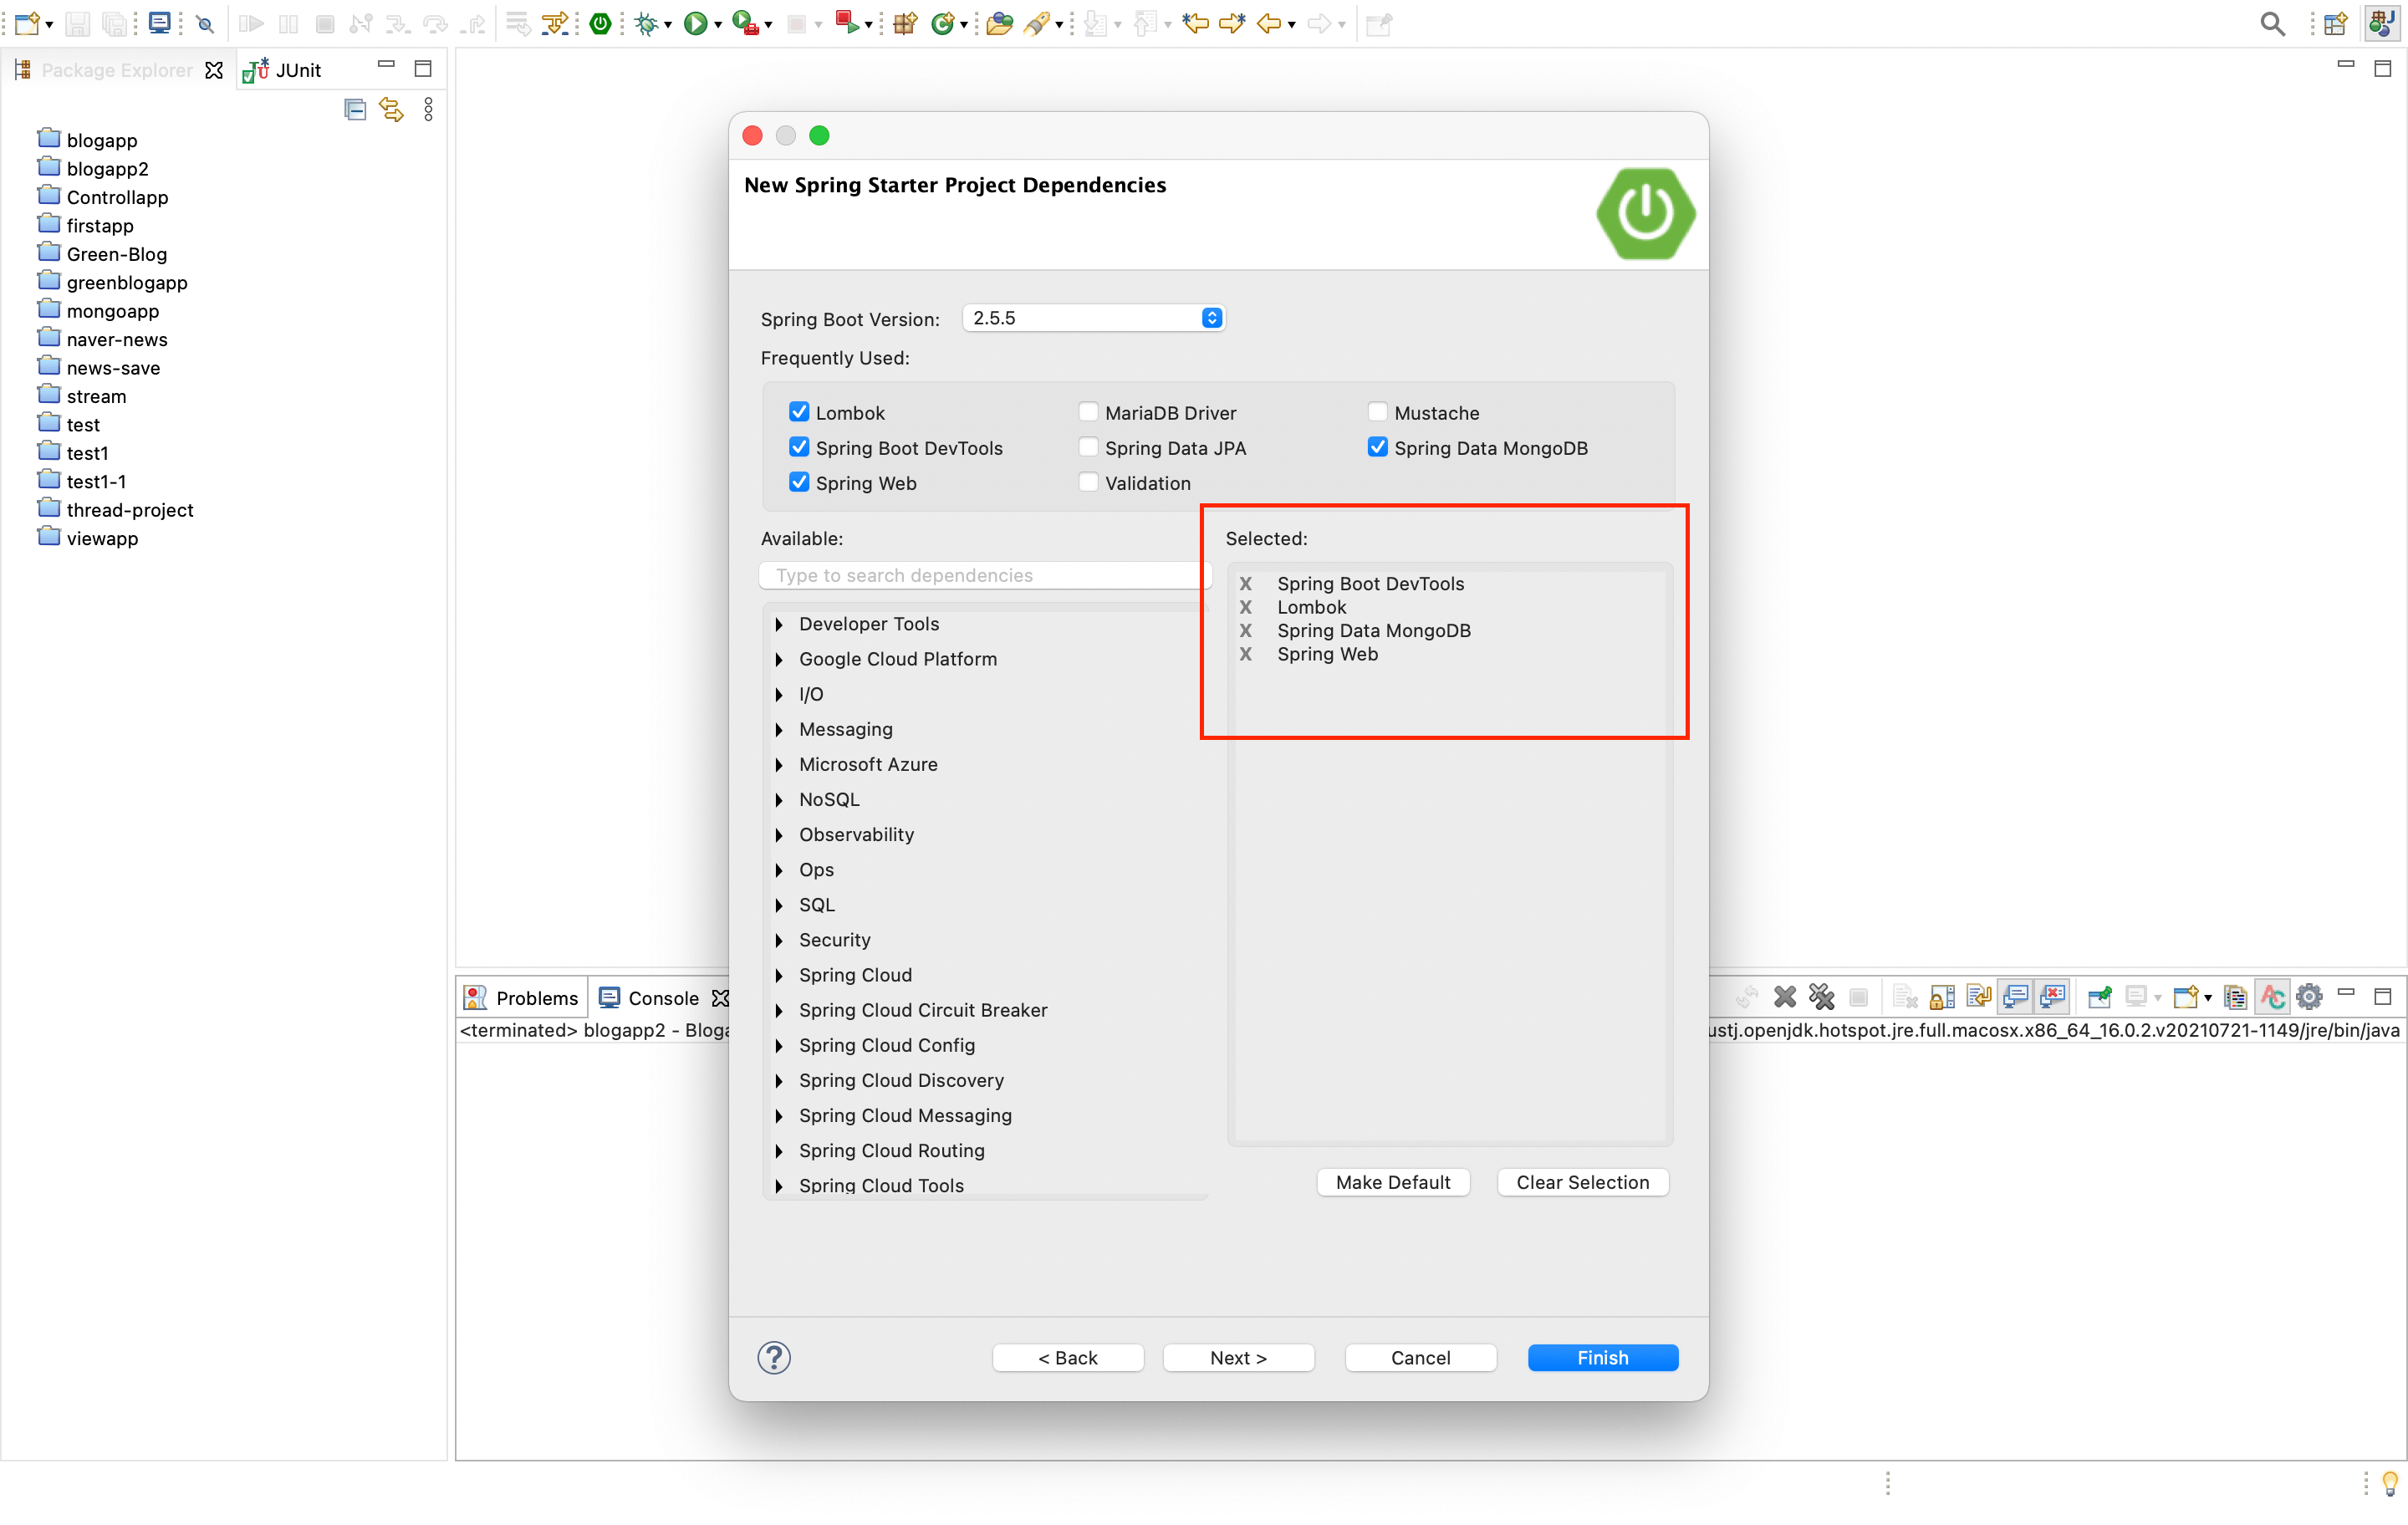Viewport: 2408px width, 1525px height.
Task: Uncheck the Spring Boot DevTools checkbox
Action: [x=799, y=447]
